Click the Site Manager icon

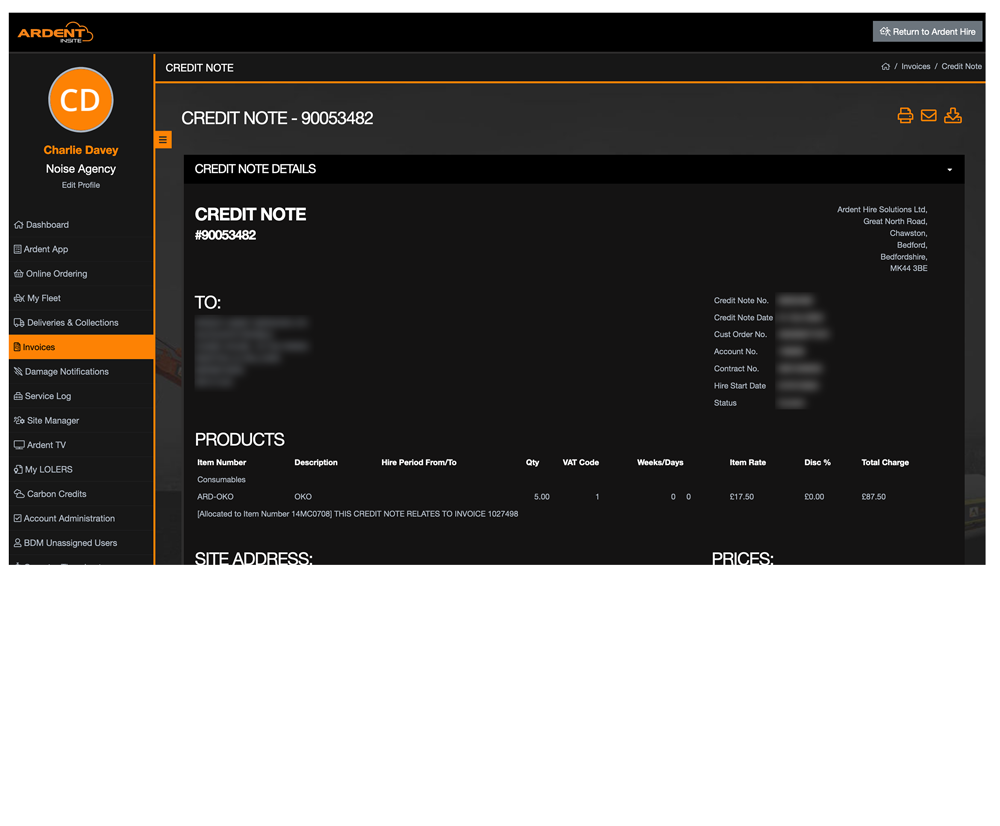coord(19,420)
